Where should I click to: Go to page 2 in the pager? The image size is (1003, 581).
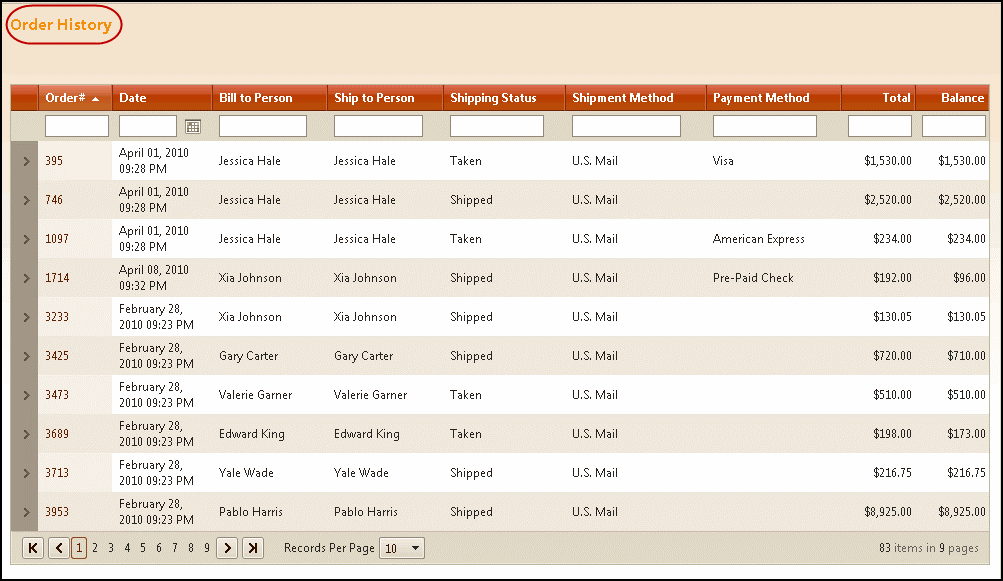pos(95,548)
